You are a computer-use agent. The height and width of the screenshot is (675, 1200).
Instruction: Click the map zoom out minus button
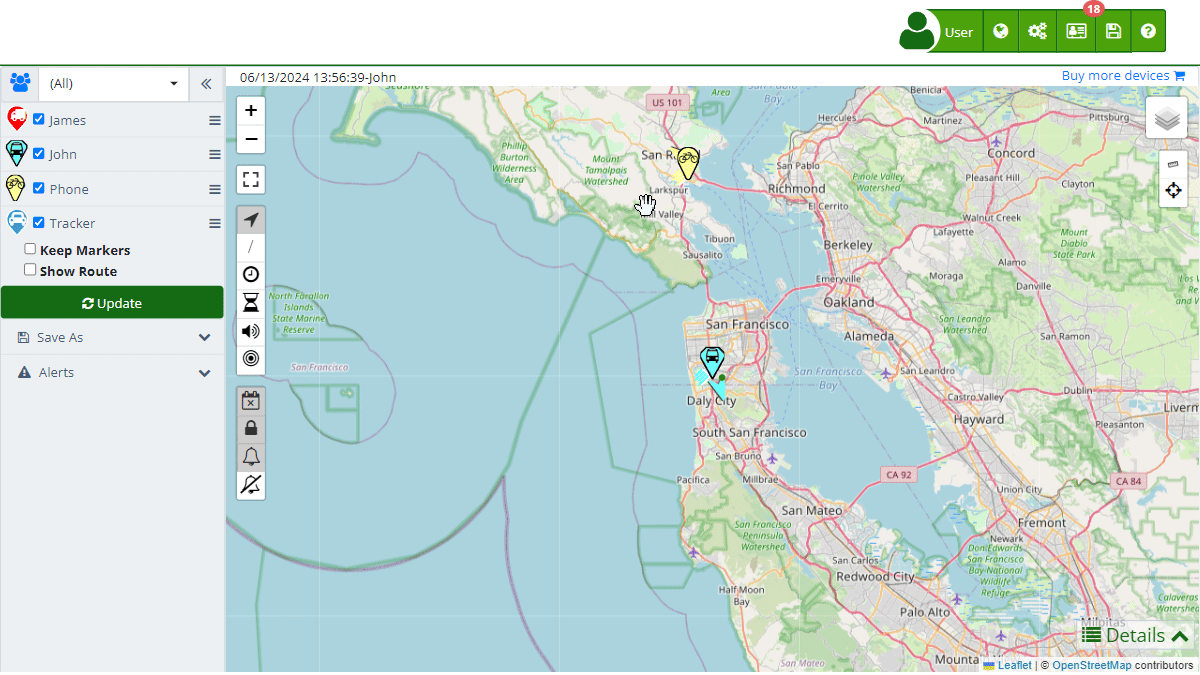tap(251, 139)
